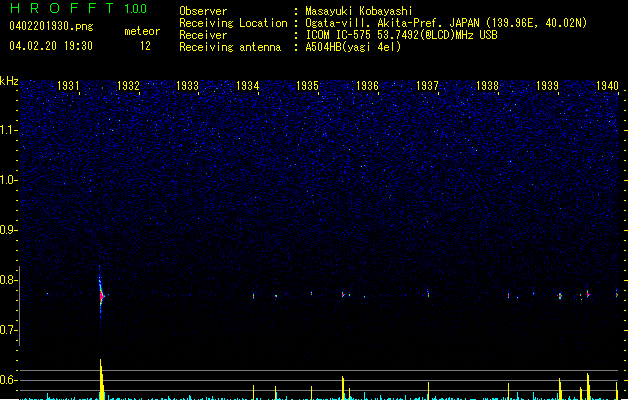
Task: Click the 1935 time marker
Action: pos(307,86)
